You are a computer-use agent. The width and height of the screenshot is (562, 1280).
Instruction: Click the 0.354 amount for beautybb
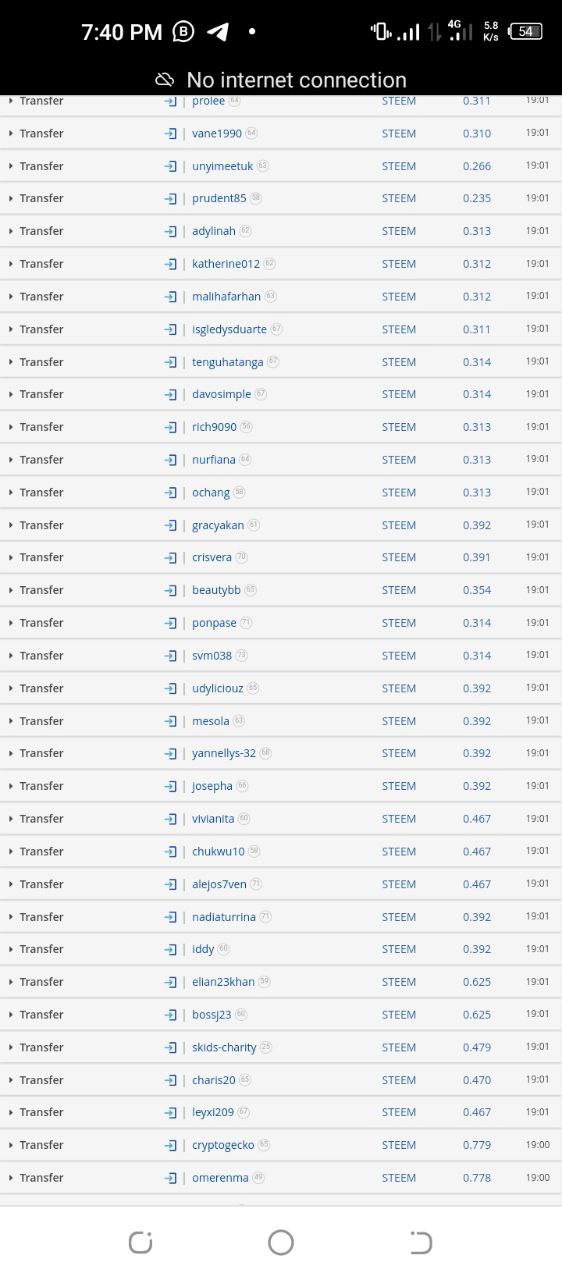[477, 590]
